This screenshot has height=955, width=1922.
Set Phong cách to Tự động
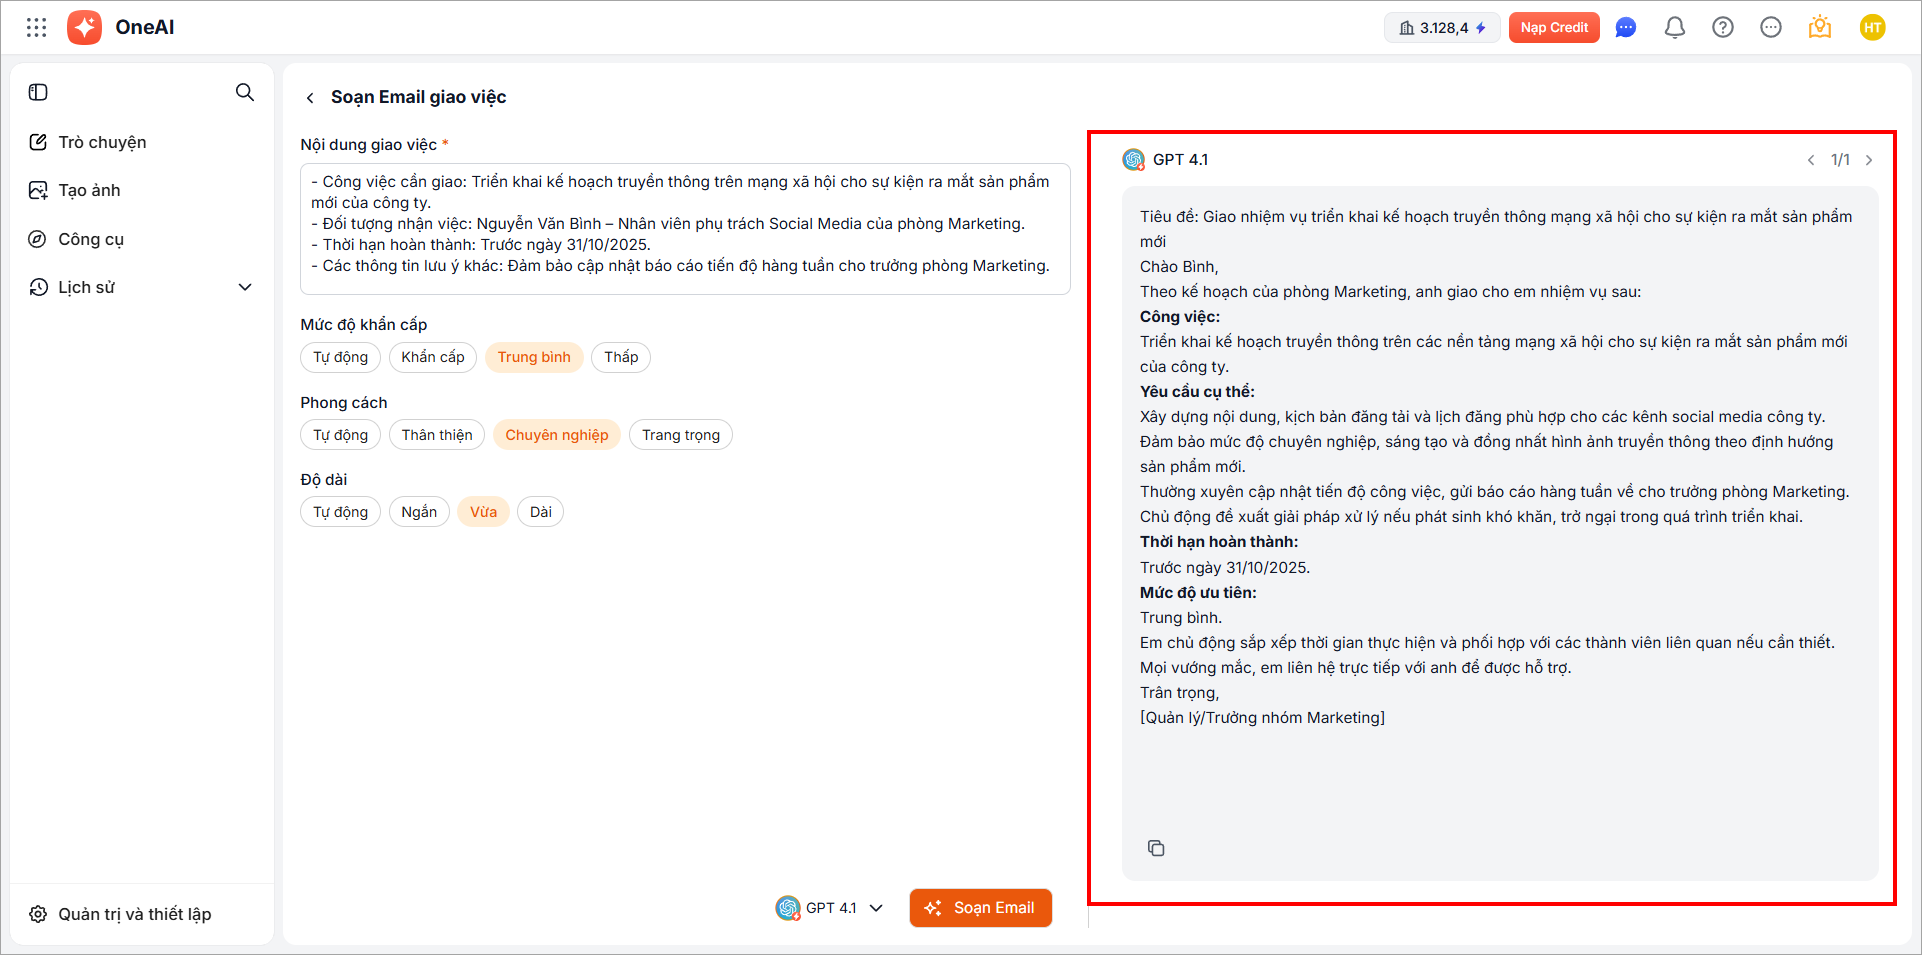pos(340,435)
